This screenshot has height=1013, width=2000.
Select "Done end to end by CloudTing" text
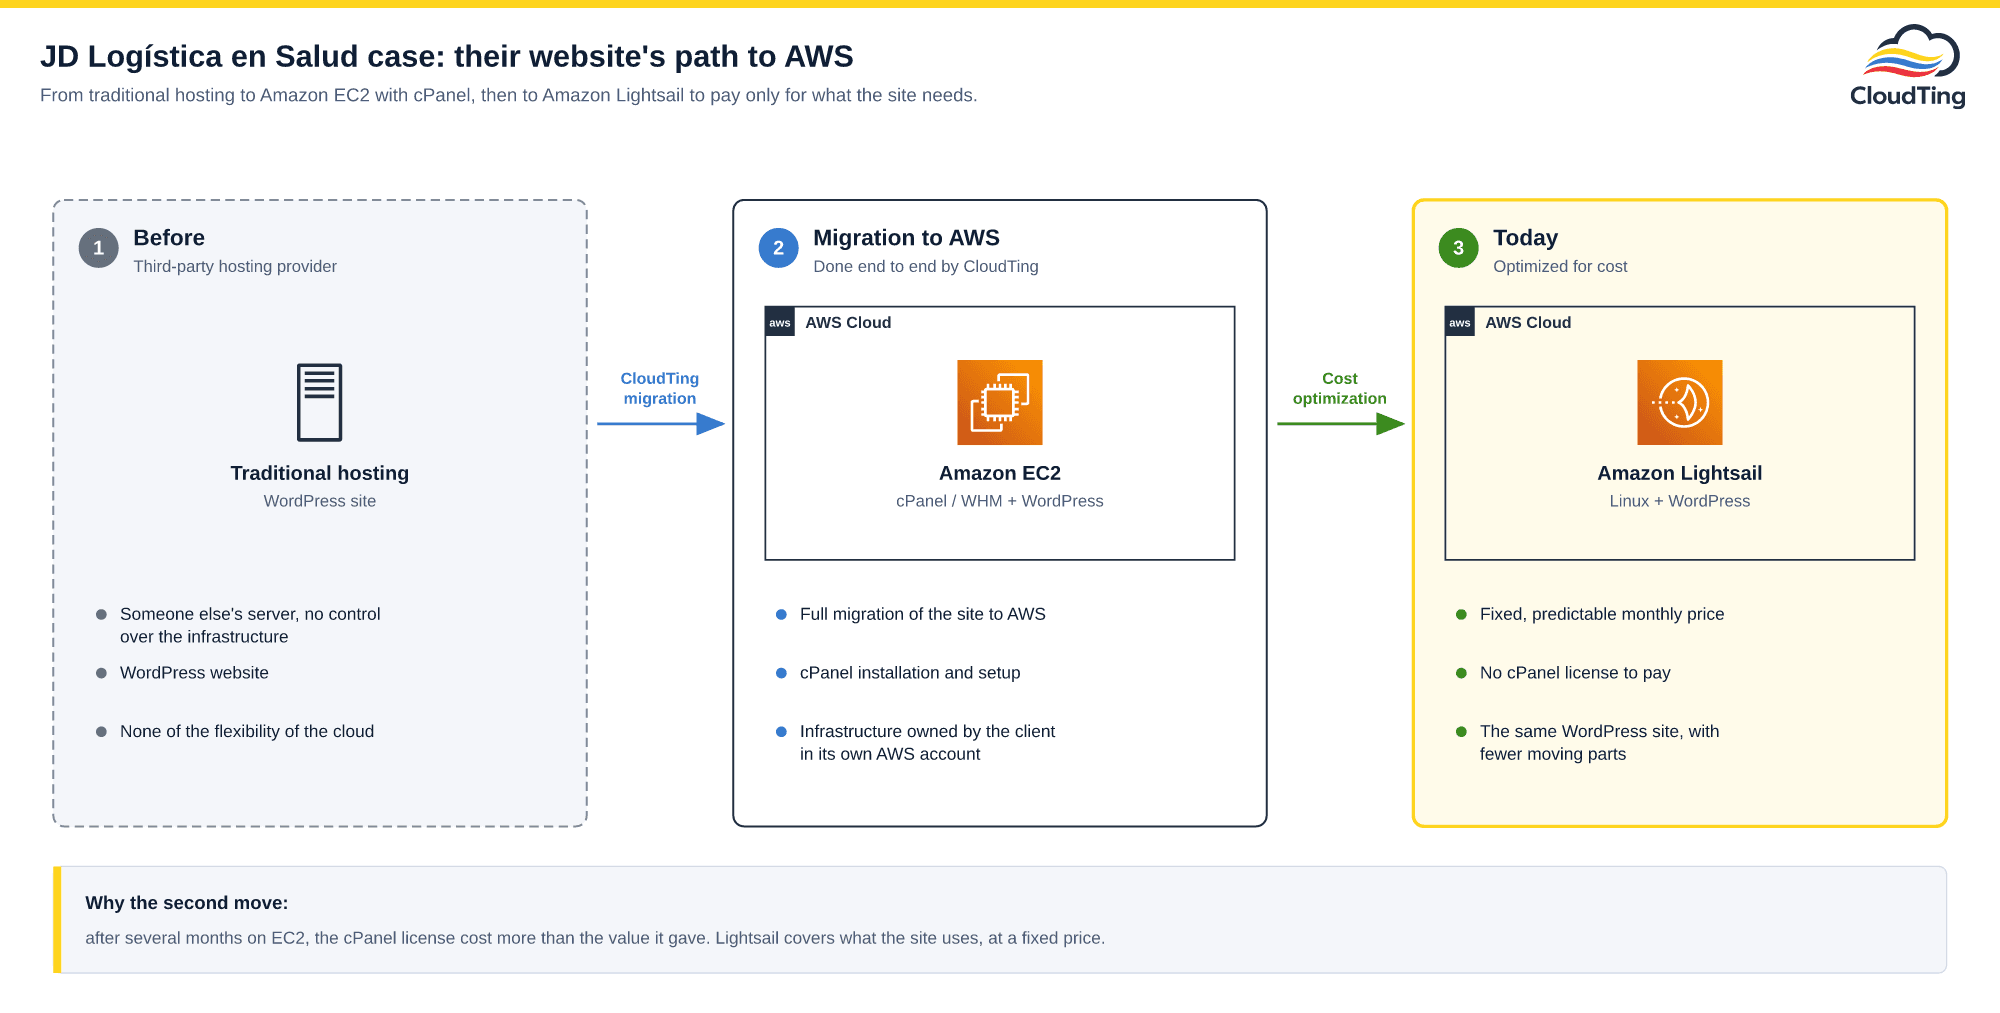pyautogui.click(x=926, y=266)
